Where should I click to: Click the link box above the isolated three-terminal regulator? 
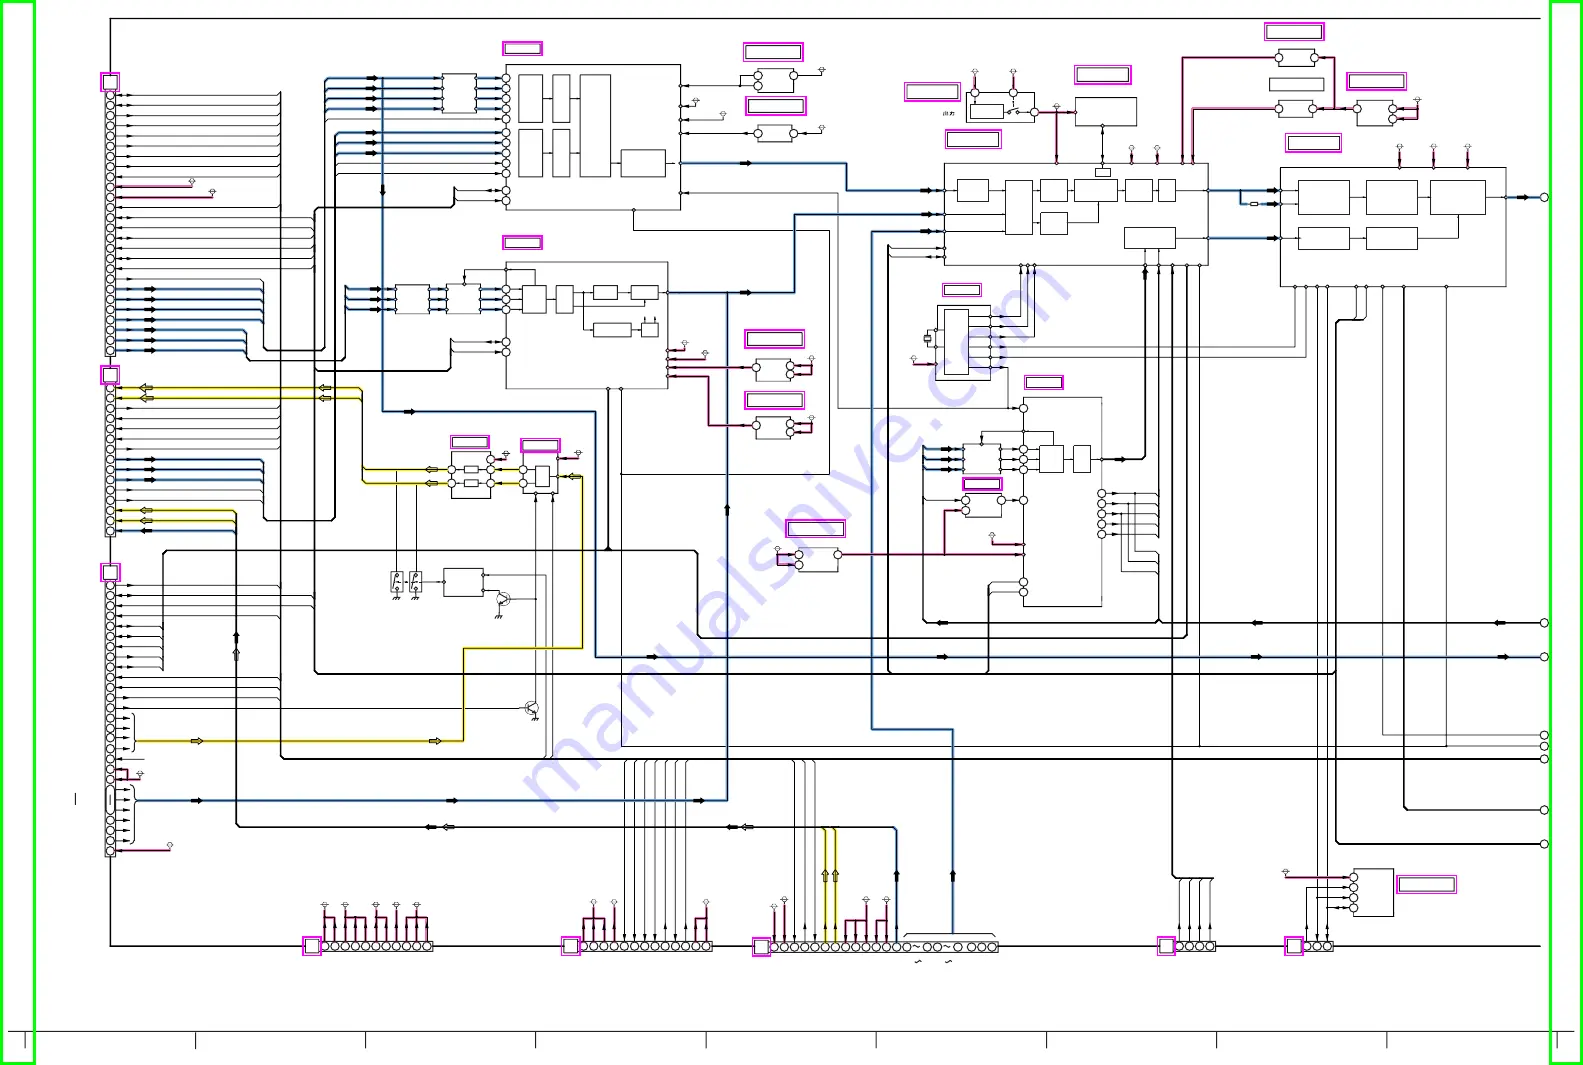[816, 528]
